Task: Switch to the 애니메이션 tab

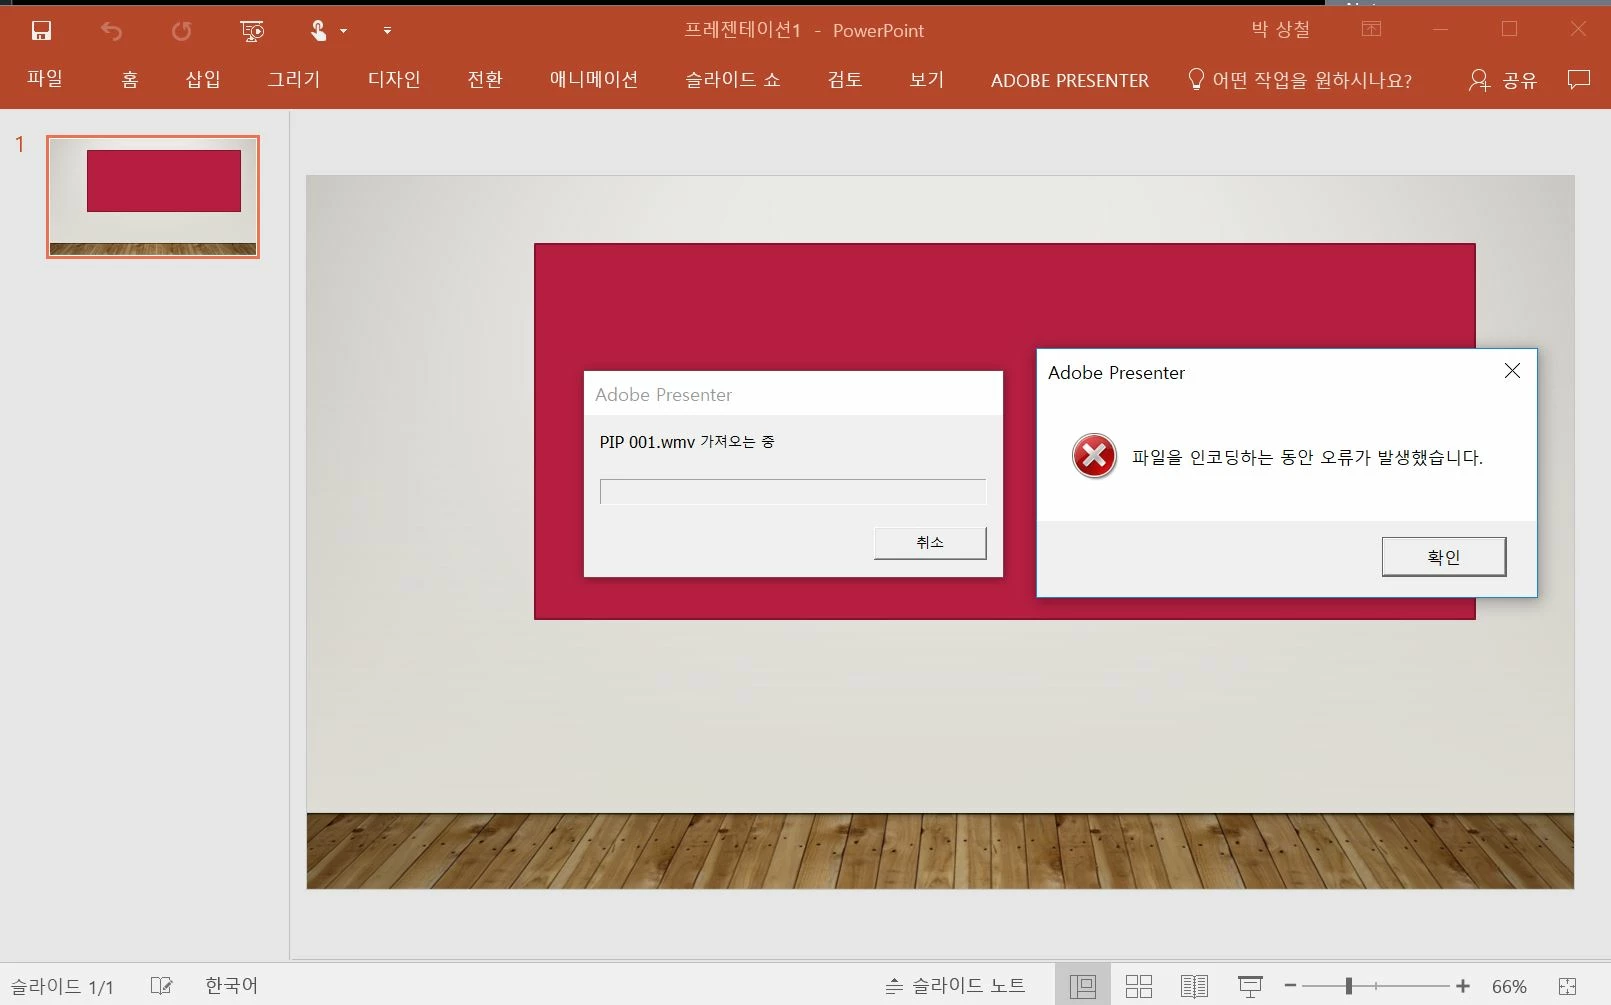Action: [594, 80]
